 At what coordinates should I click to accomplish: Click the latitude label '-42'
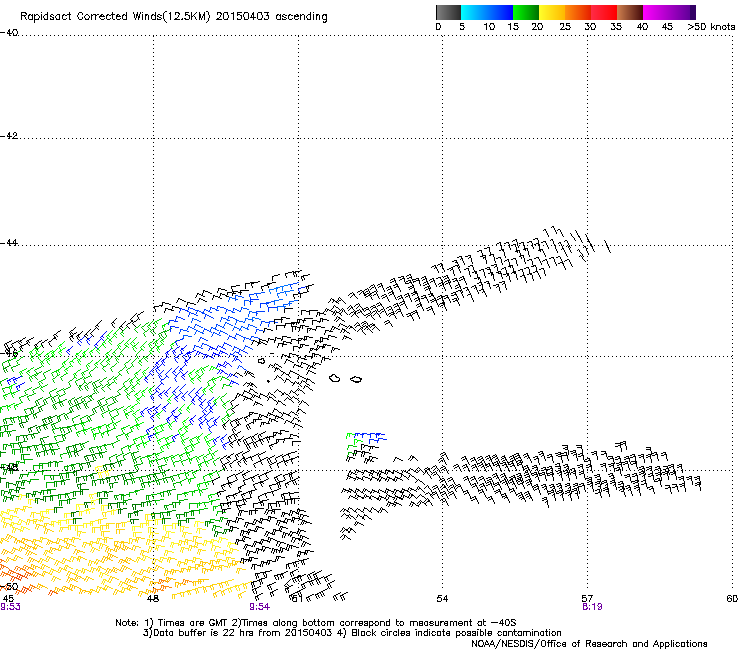point(9,136)
